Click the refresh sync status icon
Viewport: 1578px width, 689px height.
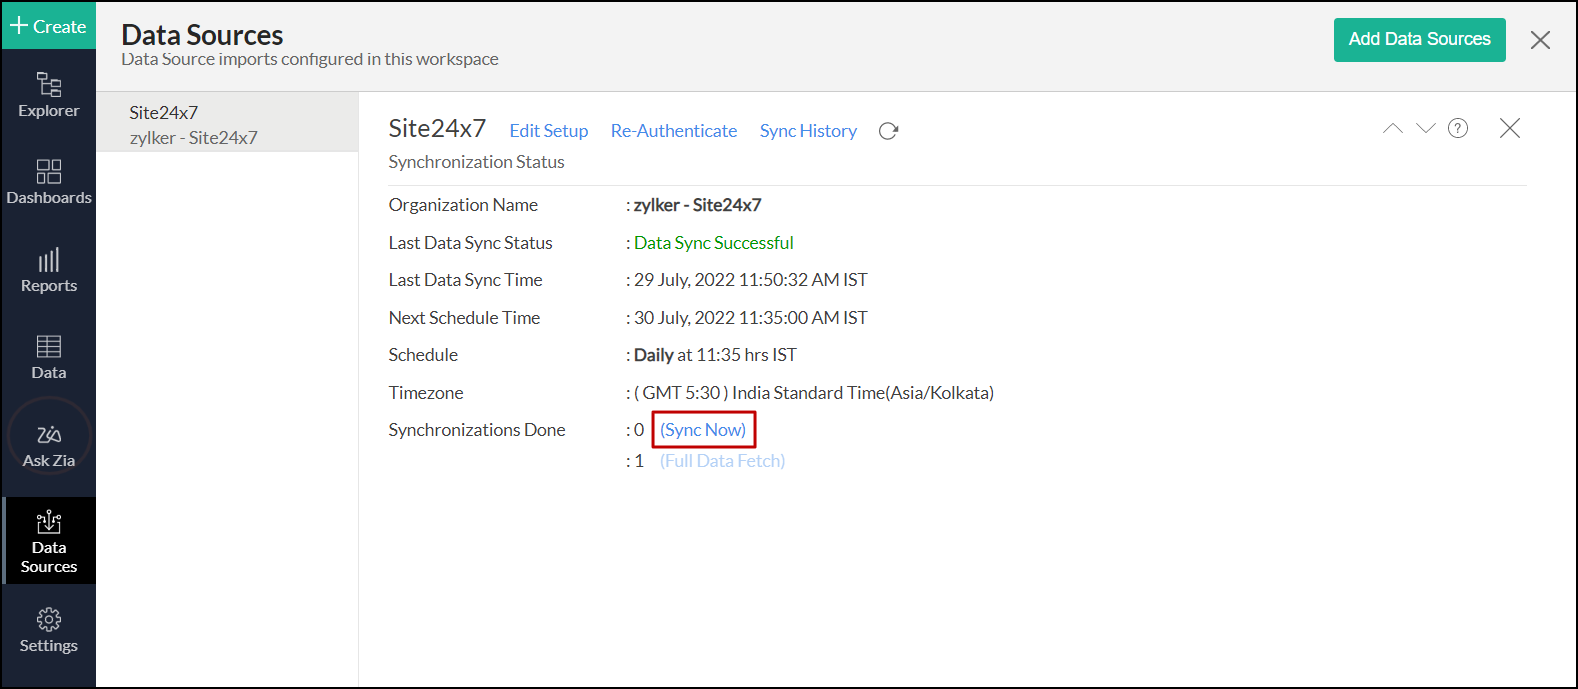coord(888,131)
